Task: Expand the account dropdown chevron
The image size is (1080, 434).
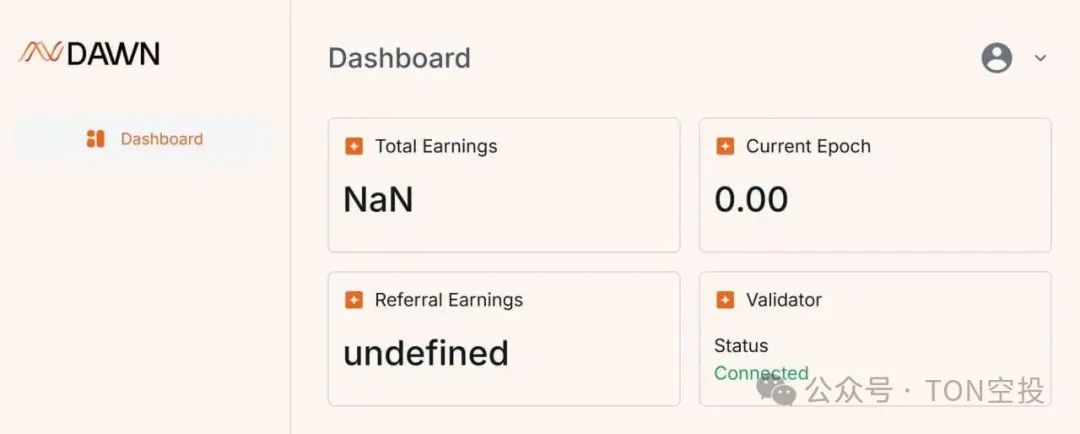Action: click(1040, 58)
